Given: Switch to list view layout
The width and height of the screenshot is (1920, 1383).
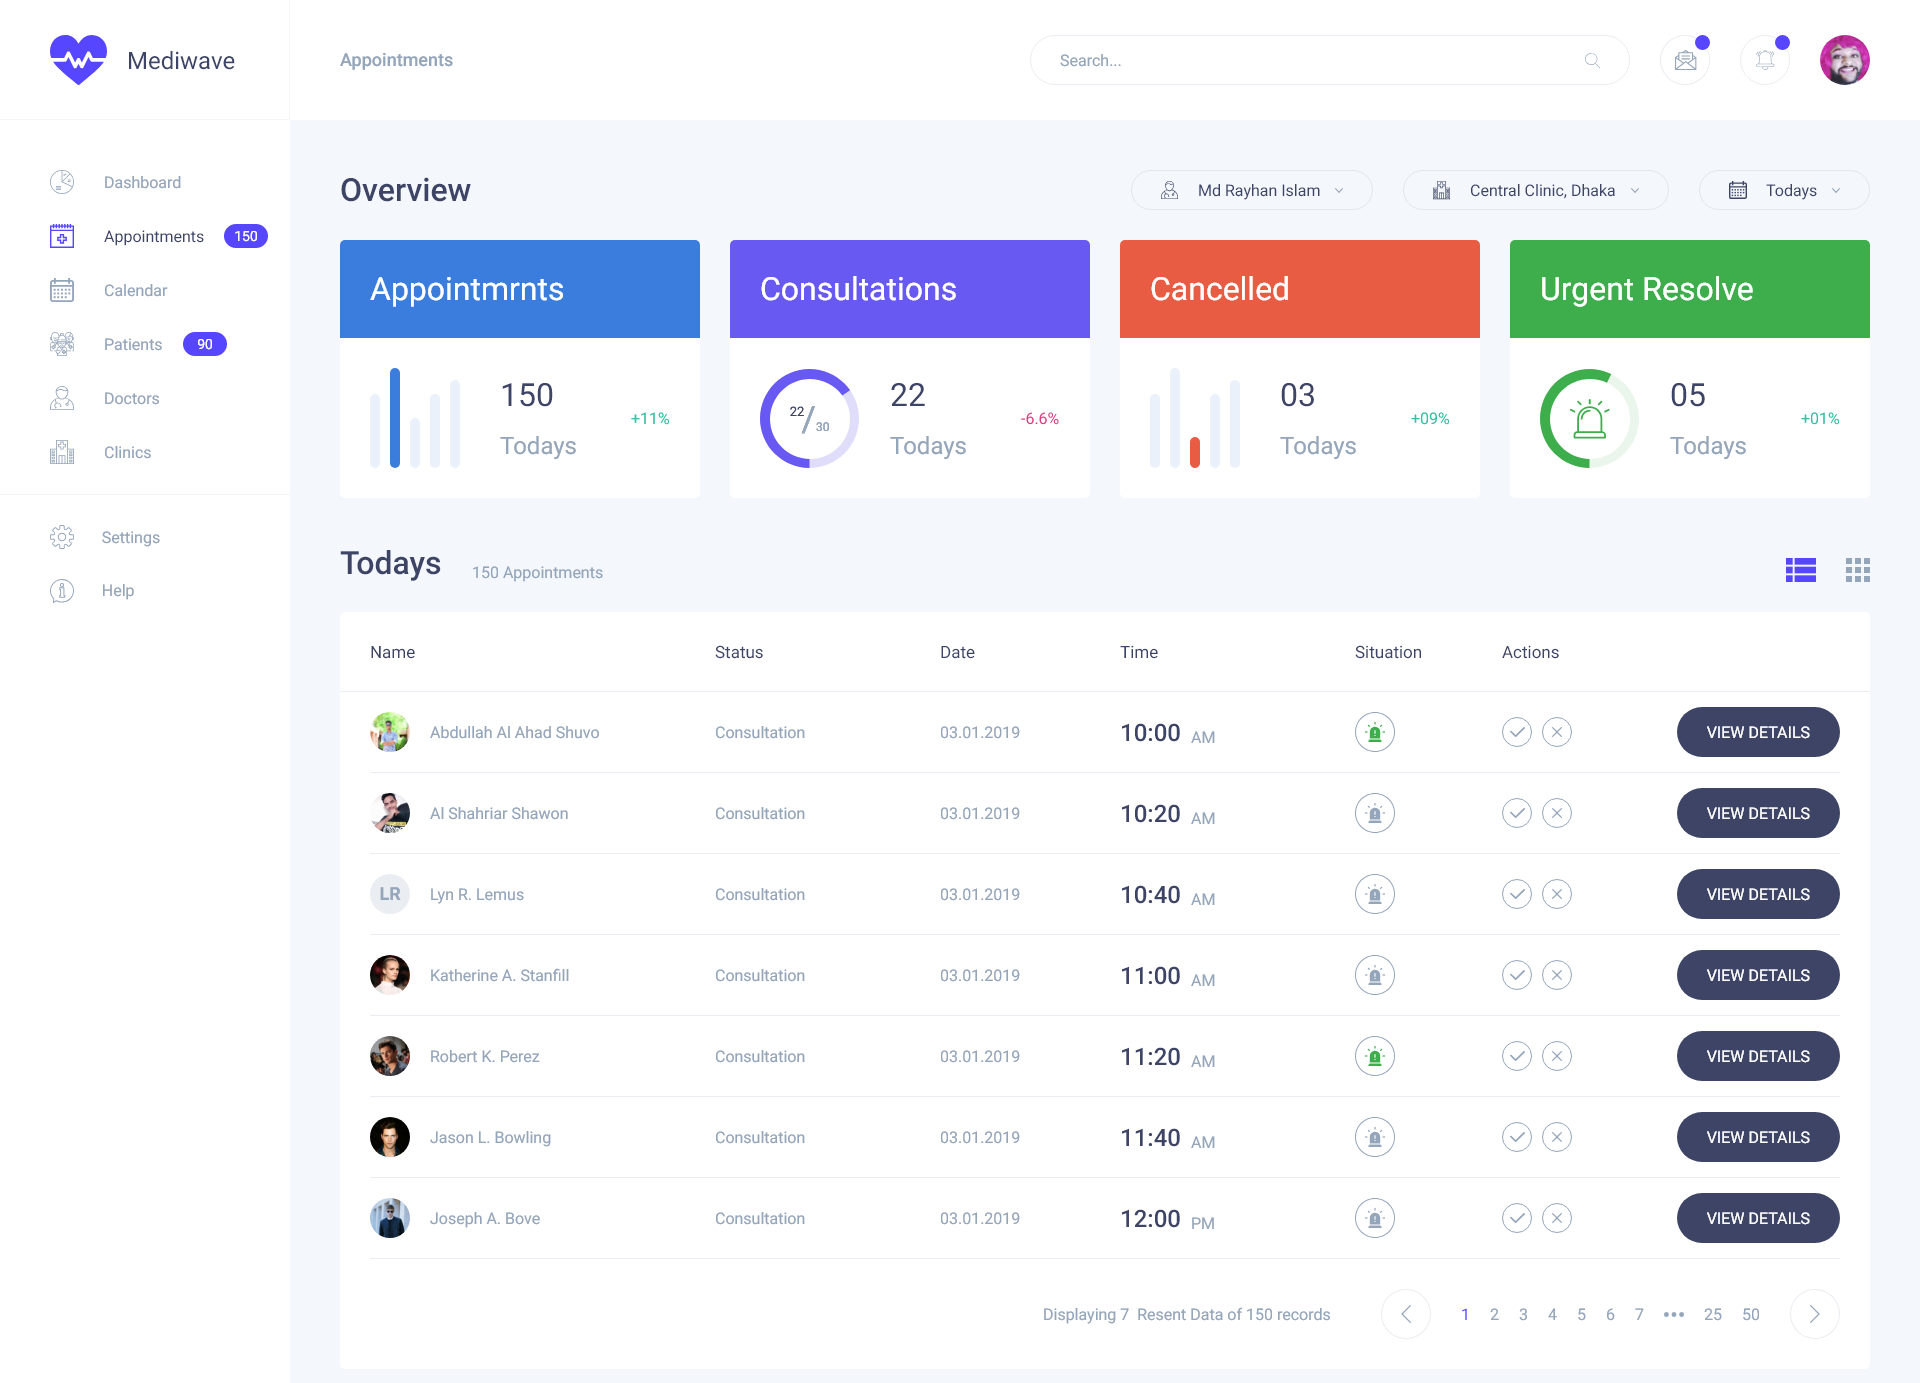Looking at the screenshot, I should (x=1800, y=570).
